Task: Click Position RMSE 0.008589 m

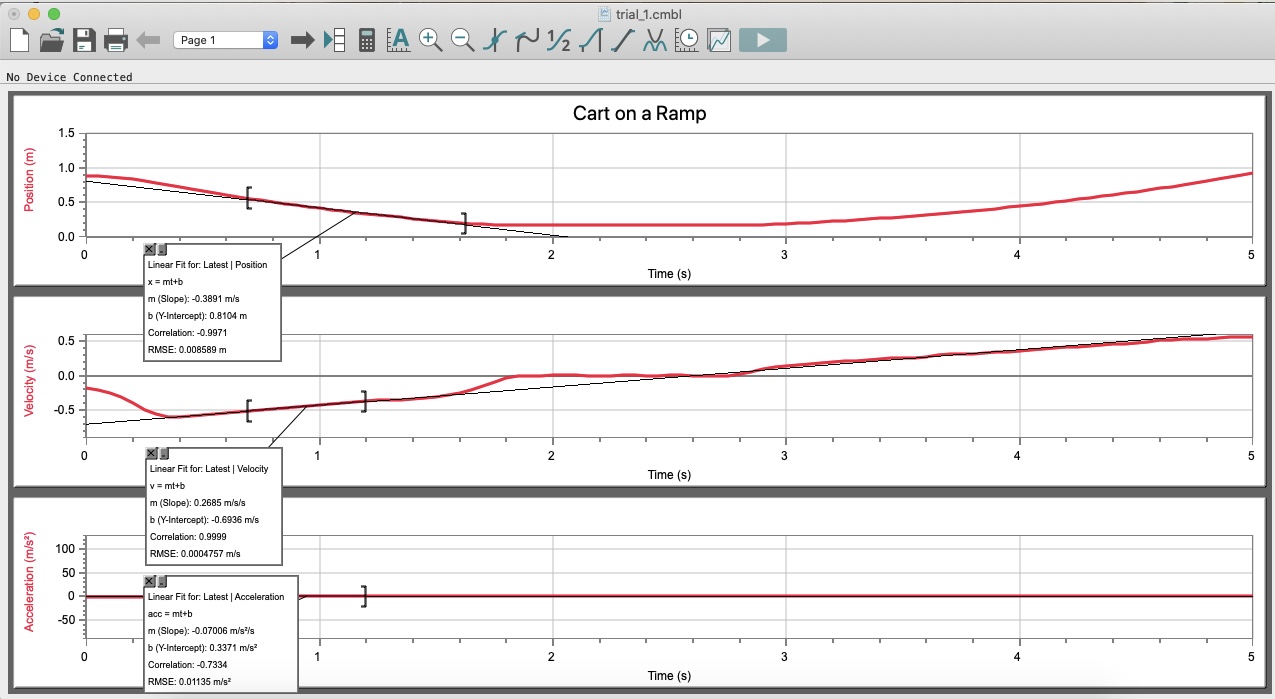Action: click(x=188, y=349)
